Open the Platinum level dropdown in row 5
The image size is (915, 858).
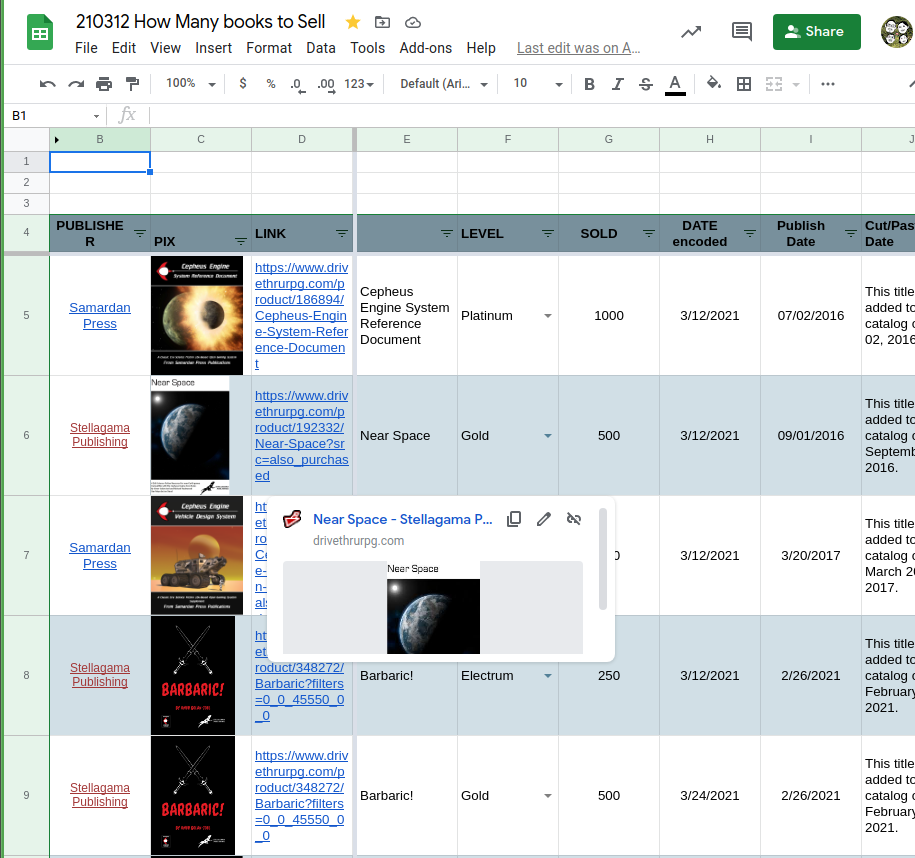click(x=547, y=316)
